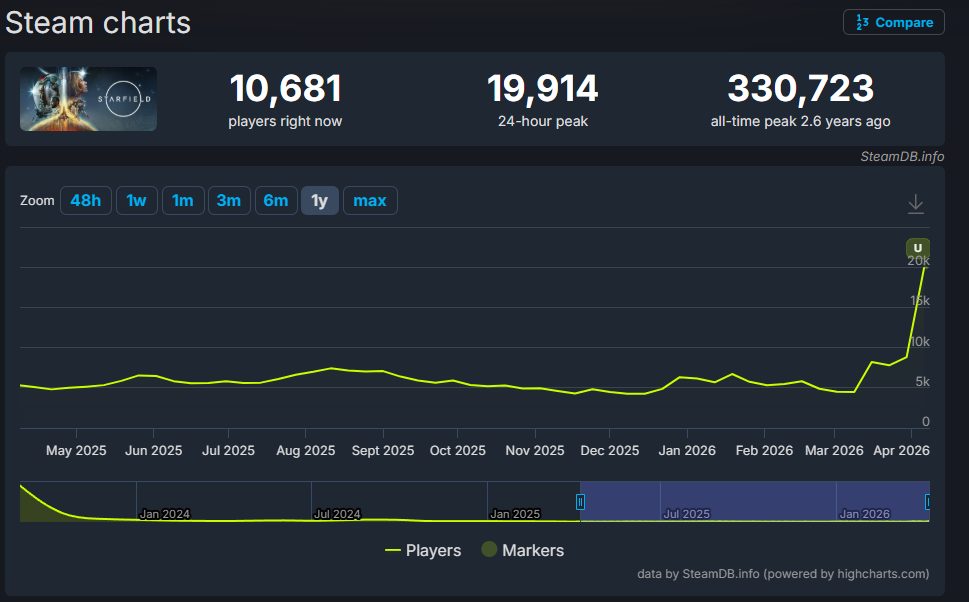The height and width of the screenshot is (602, 969).
Task: Click Jan 2024 in the navigator
Action: pyautogui.click(x=164, y=514)
